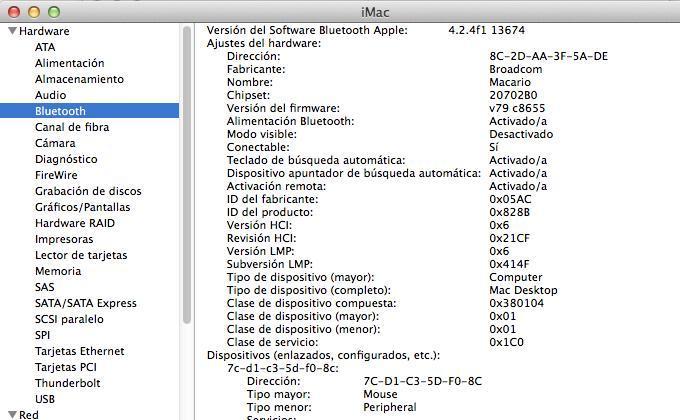Select the highlighted Bluetooth entry
The width and height of the screenshot is (680, 420).
pos(60,111)
